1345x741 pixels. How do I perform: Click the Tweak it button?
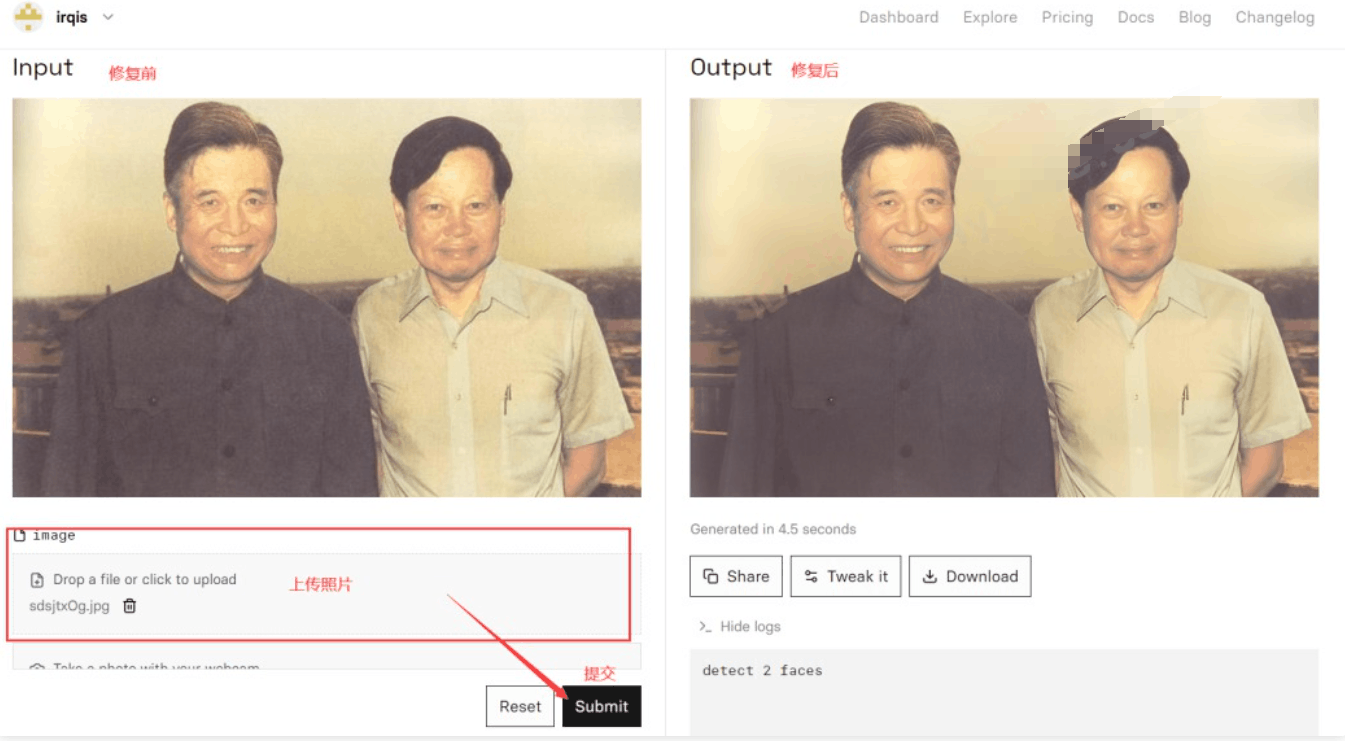click(x=846, y=576)
